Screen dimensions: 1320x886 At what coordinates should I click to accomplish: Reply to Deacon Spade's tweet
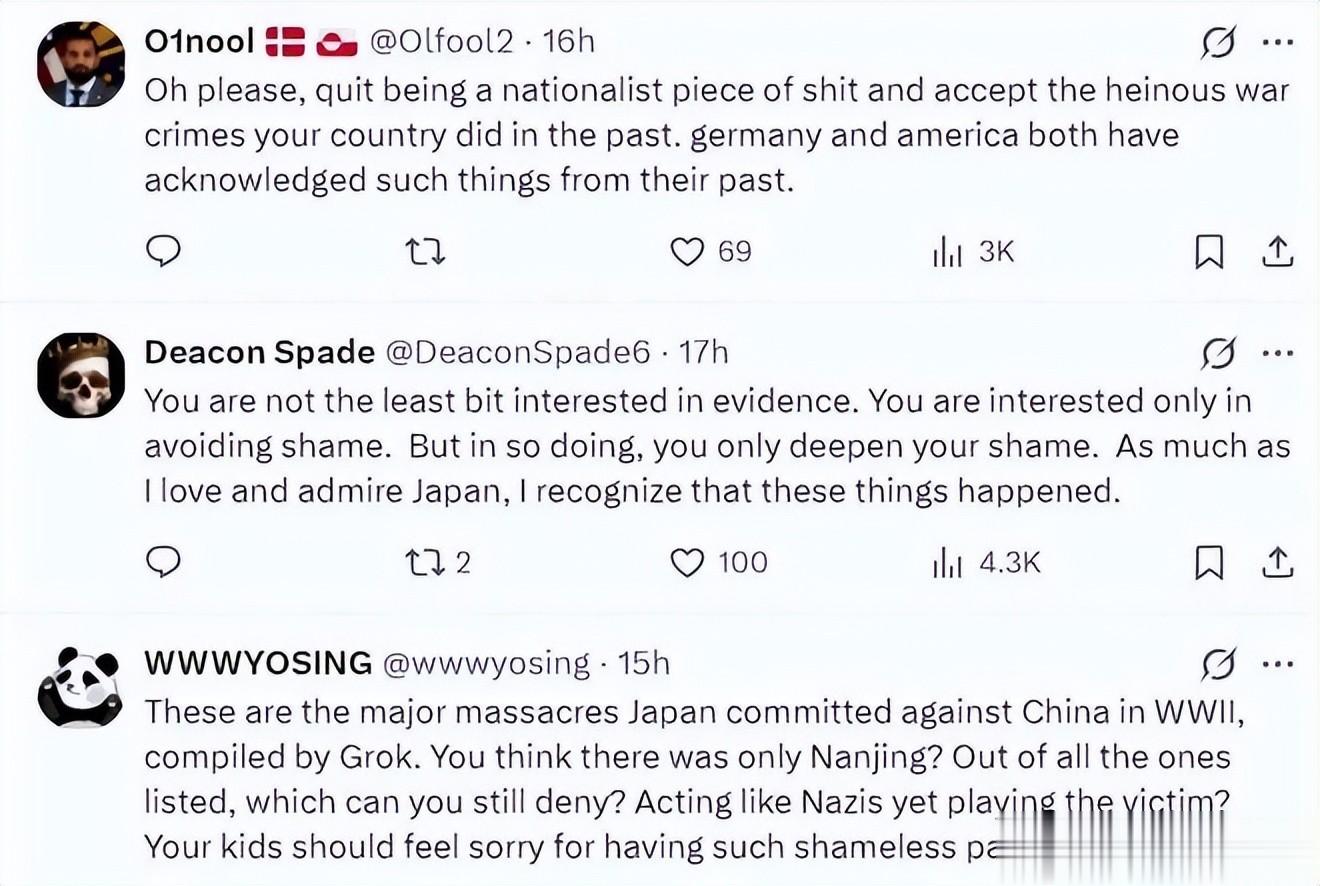(163, 563)
